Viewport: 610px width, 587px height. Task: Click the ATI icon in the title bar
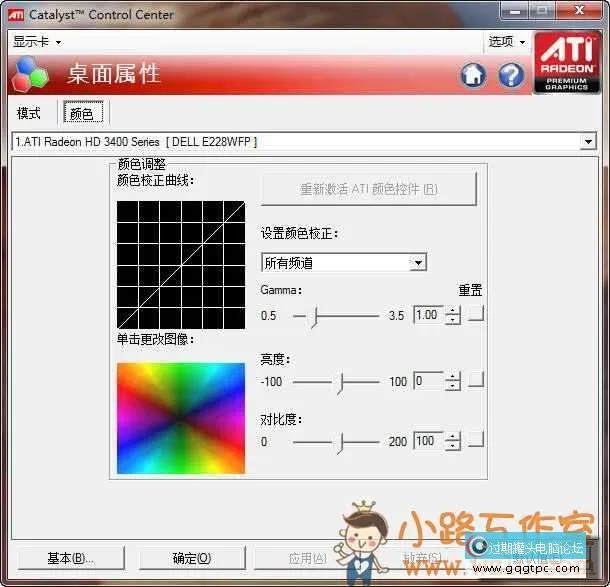(14, 14)
